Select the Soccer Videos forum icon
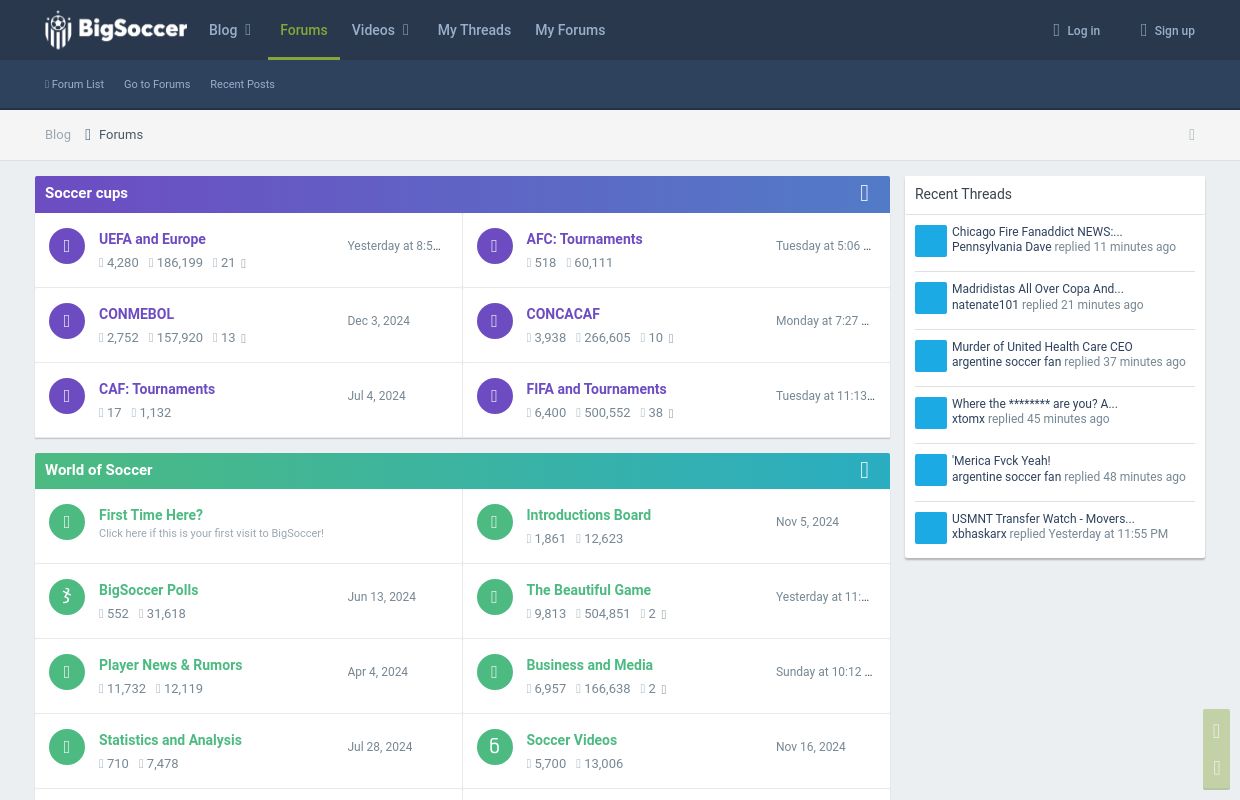Image resolution: width=1240 pixels, height=800 pixels. pos(494,747)
